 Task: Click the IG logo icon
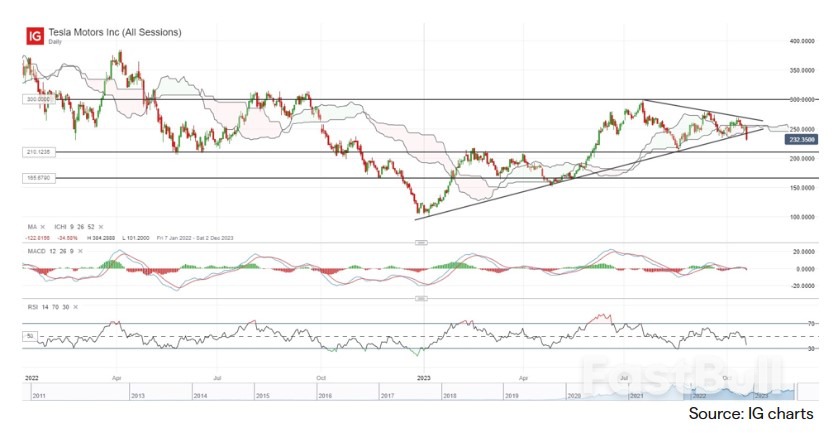coord(35,36)
